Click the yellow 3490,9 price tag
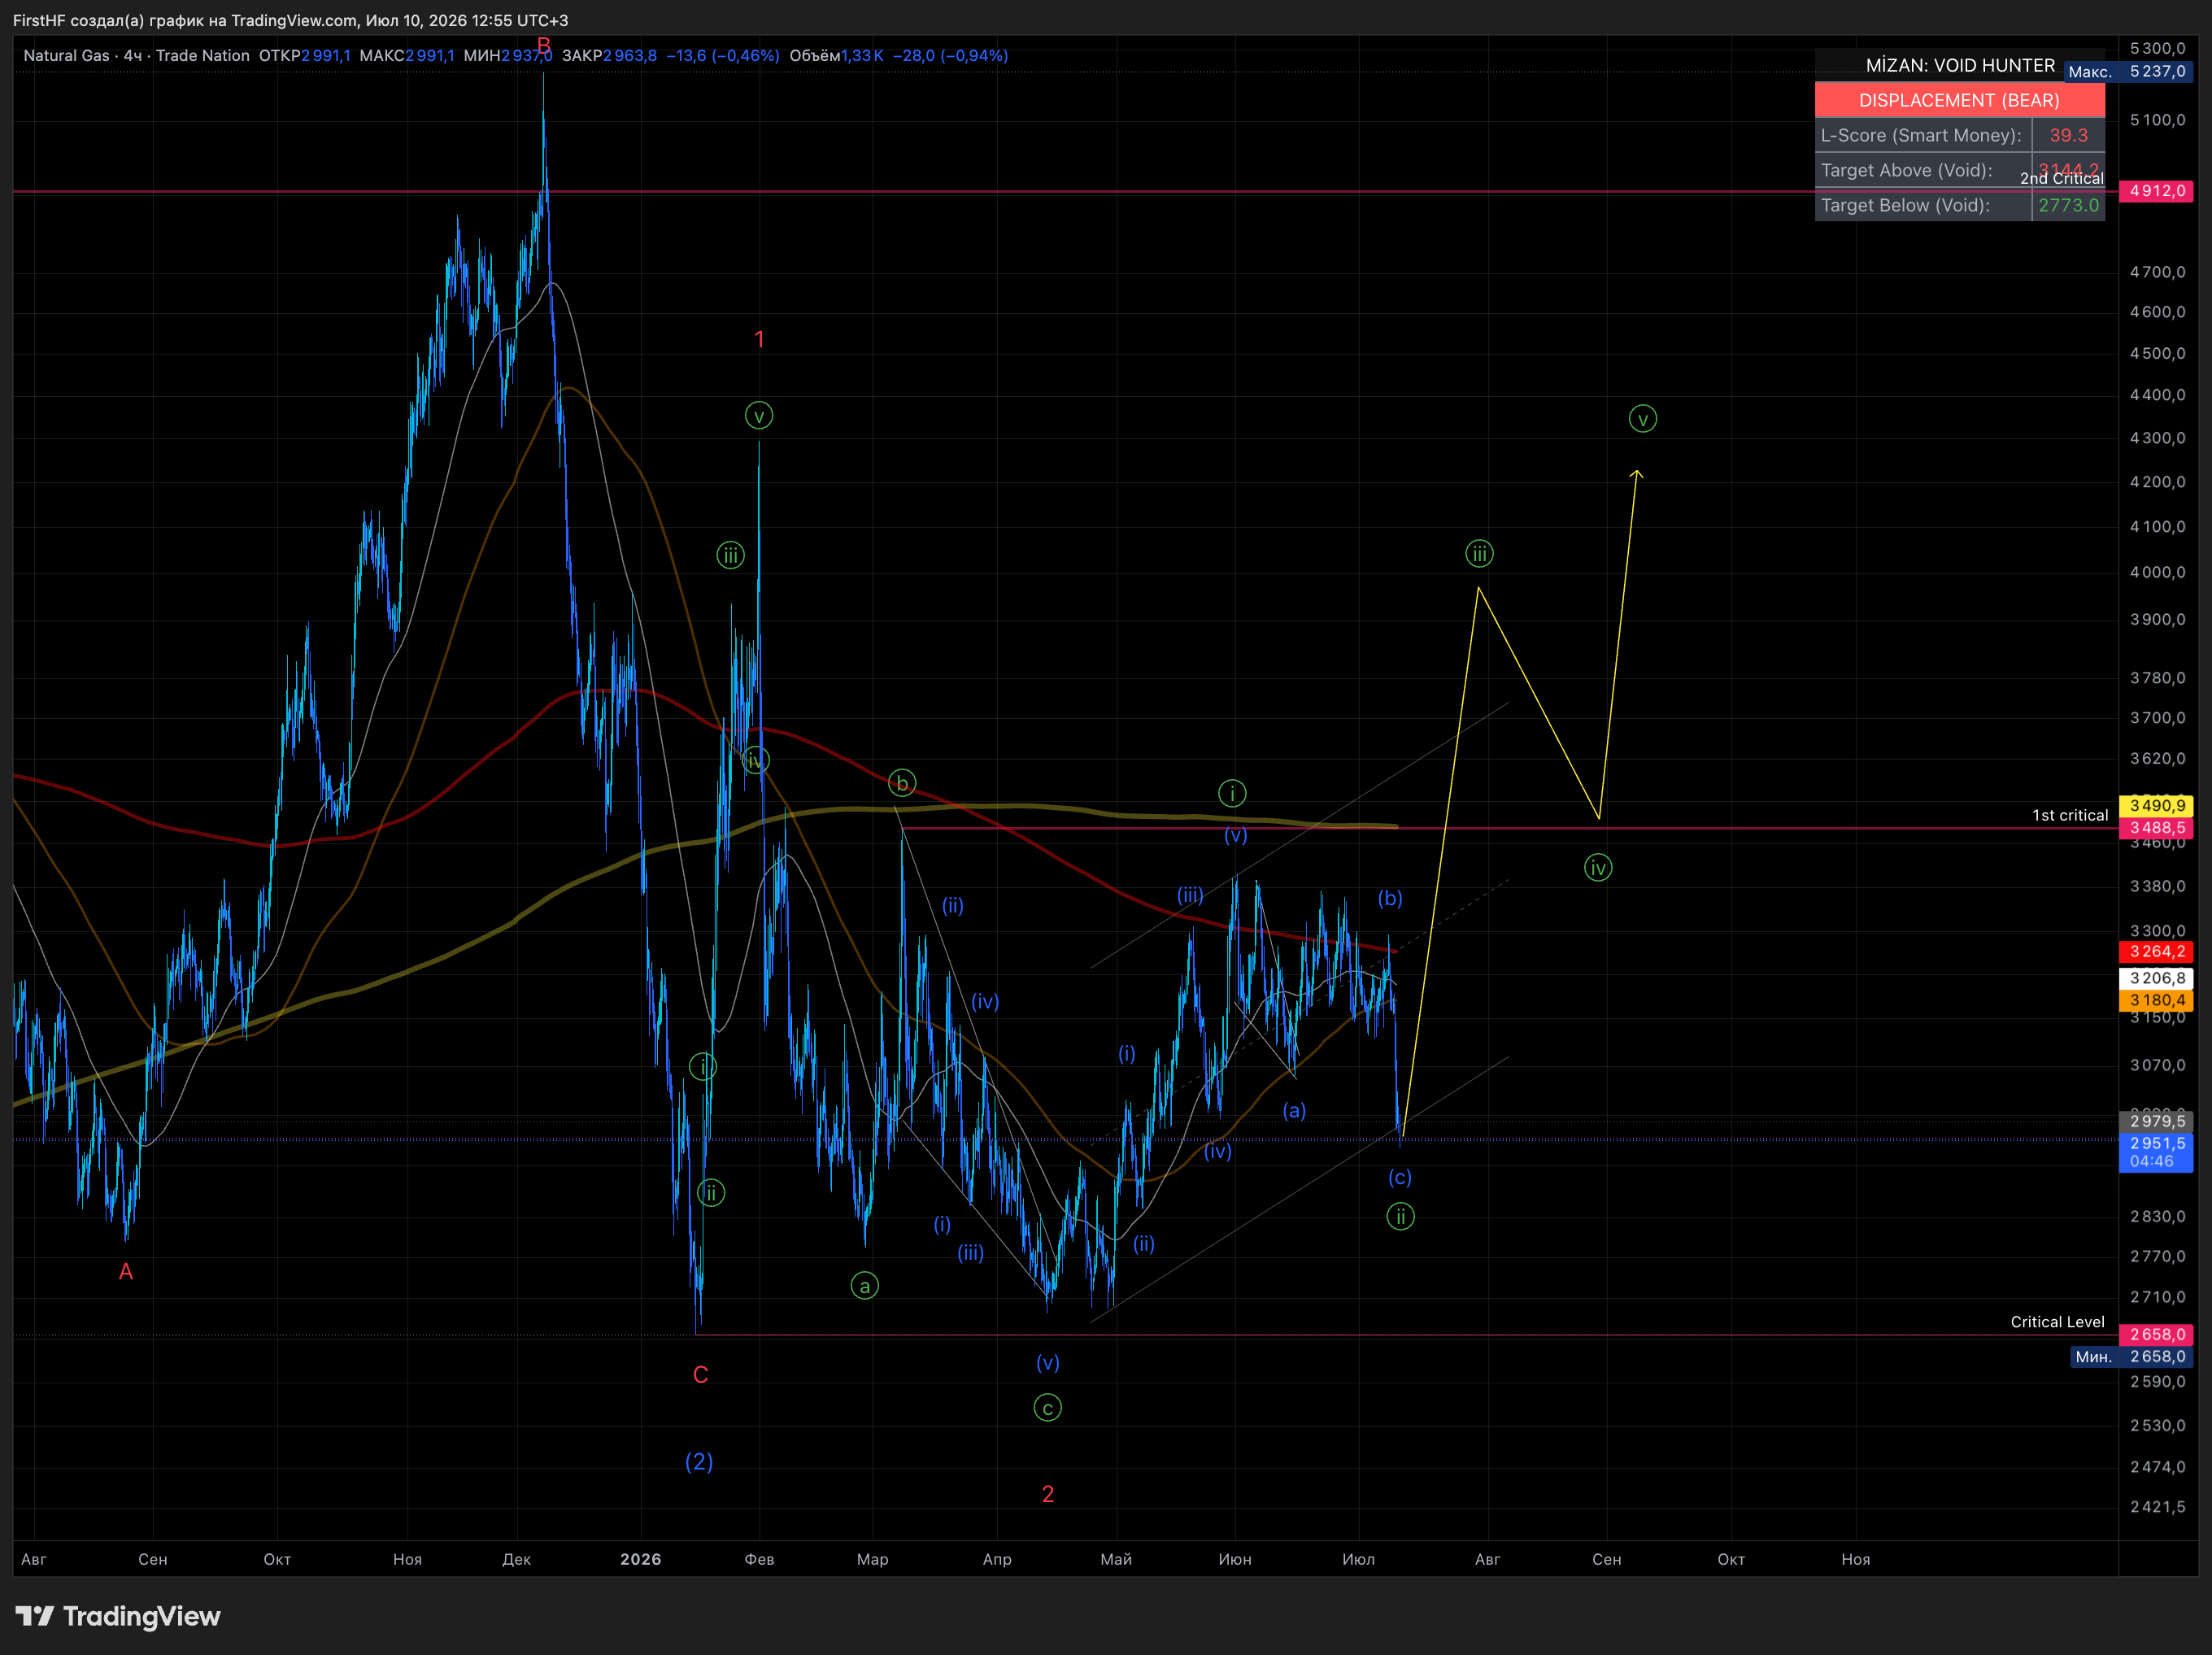2212x1655 pixels. tap(2157, 805)
